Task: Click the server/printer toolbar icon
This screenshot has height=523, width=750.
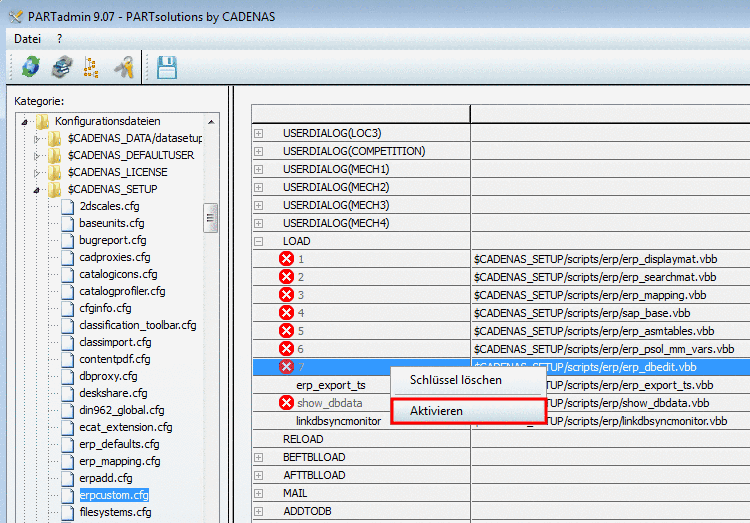Action: click(x=62, y=67)
